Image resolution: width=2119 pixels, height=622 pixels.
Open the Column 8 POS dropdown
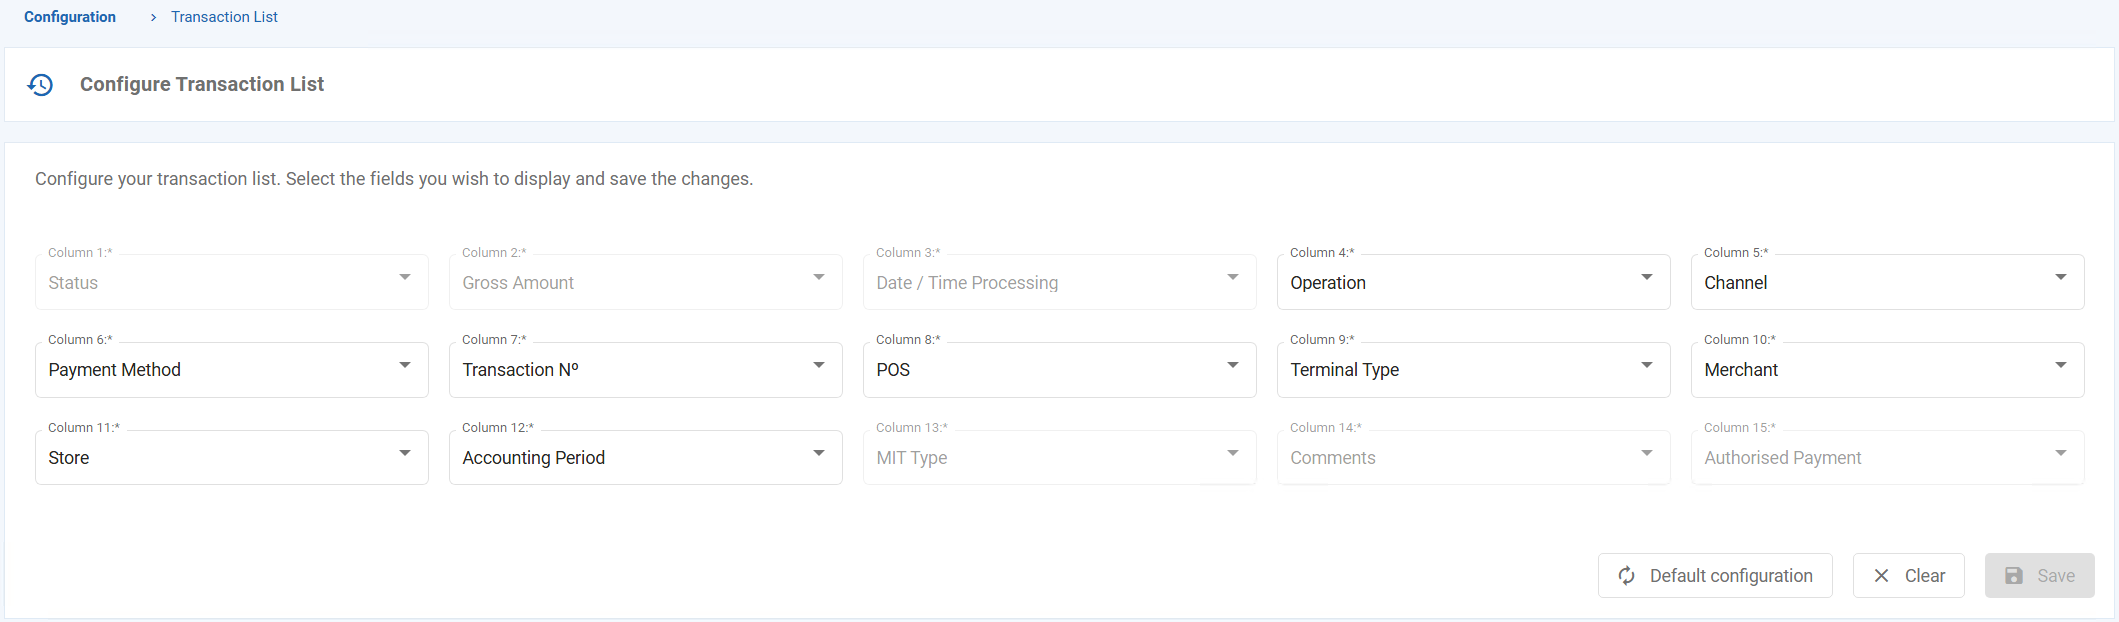pyautogui.click(x=1058, y=370)
